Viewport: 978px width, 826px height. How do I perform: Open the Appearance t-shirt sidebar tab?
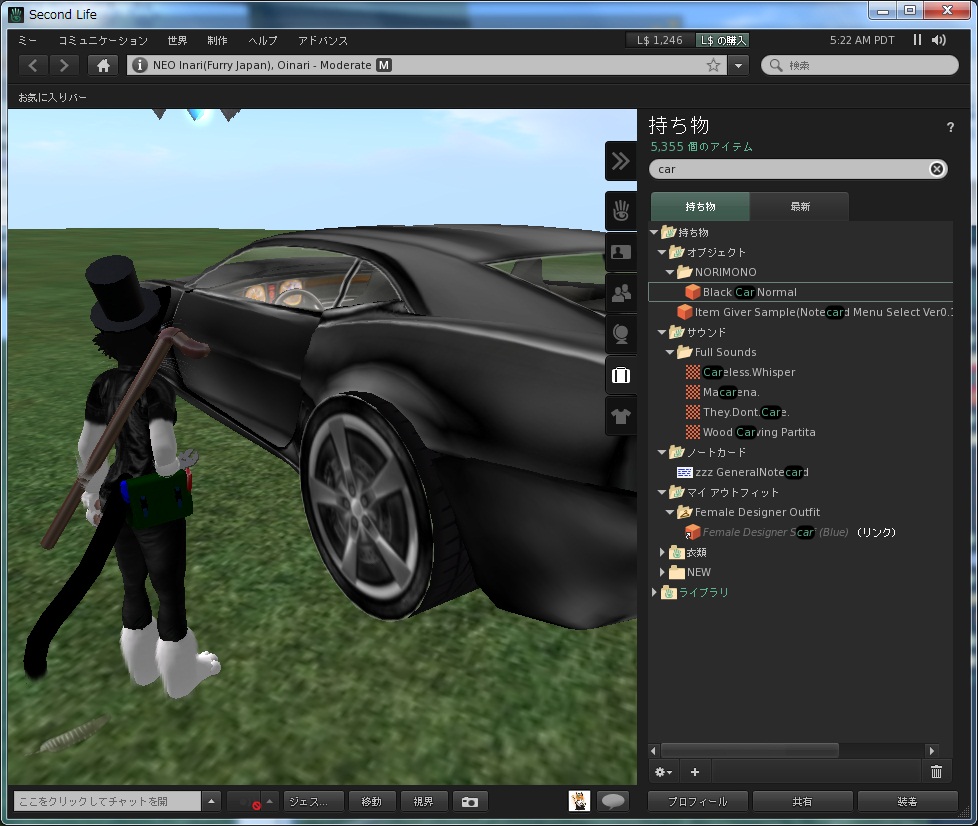(621, 416)
